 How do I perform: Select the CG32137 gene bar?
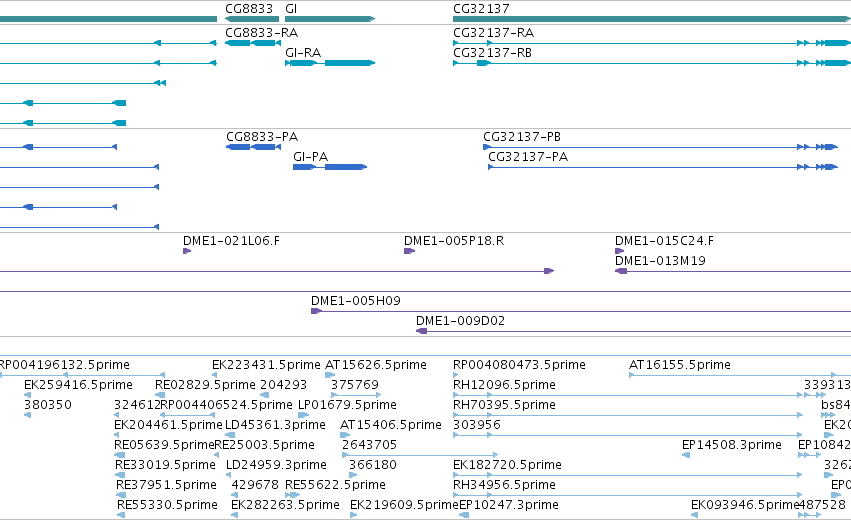tap(652, 19)
